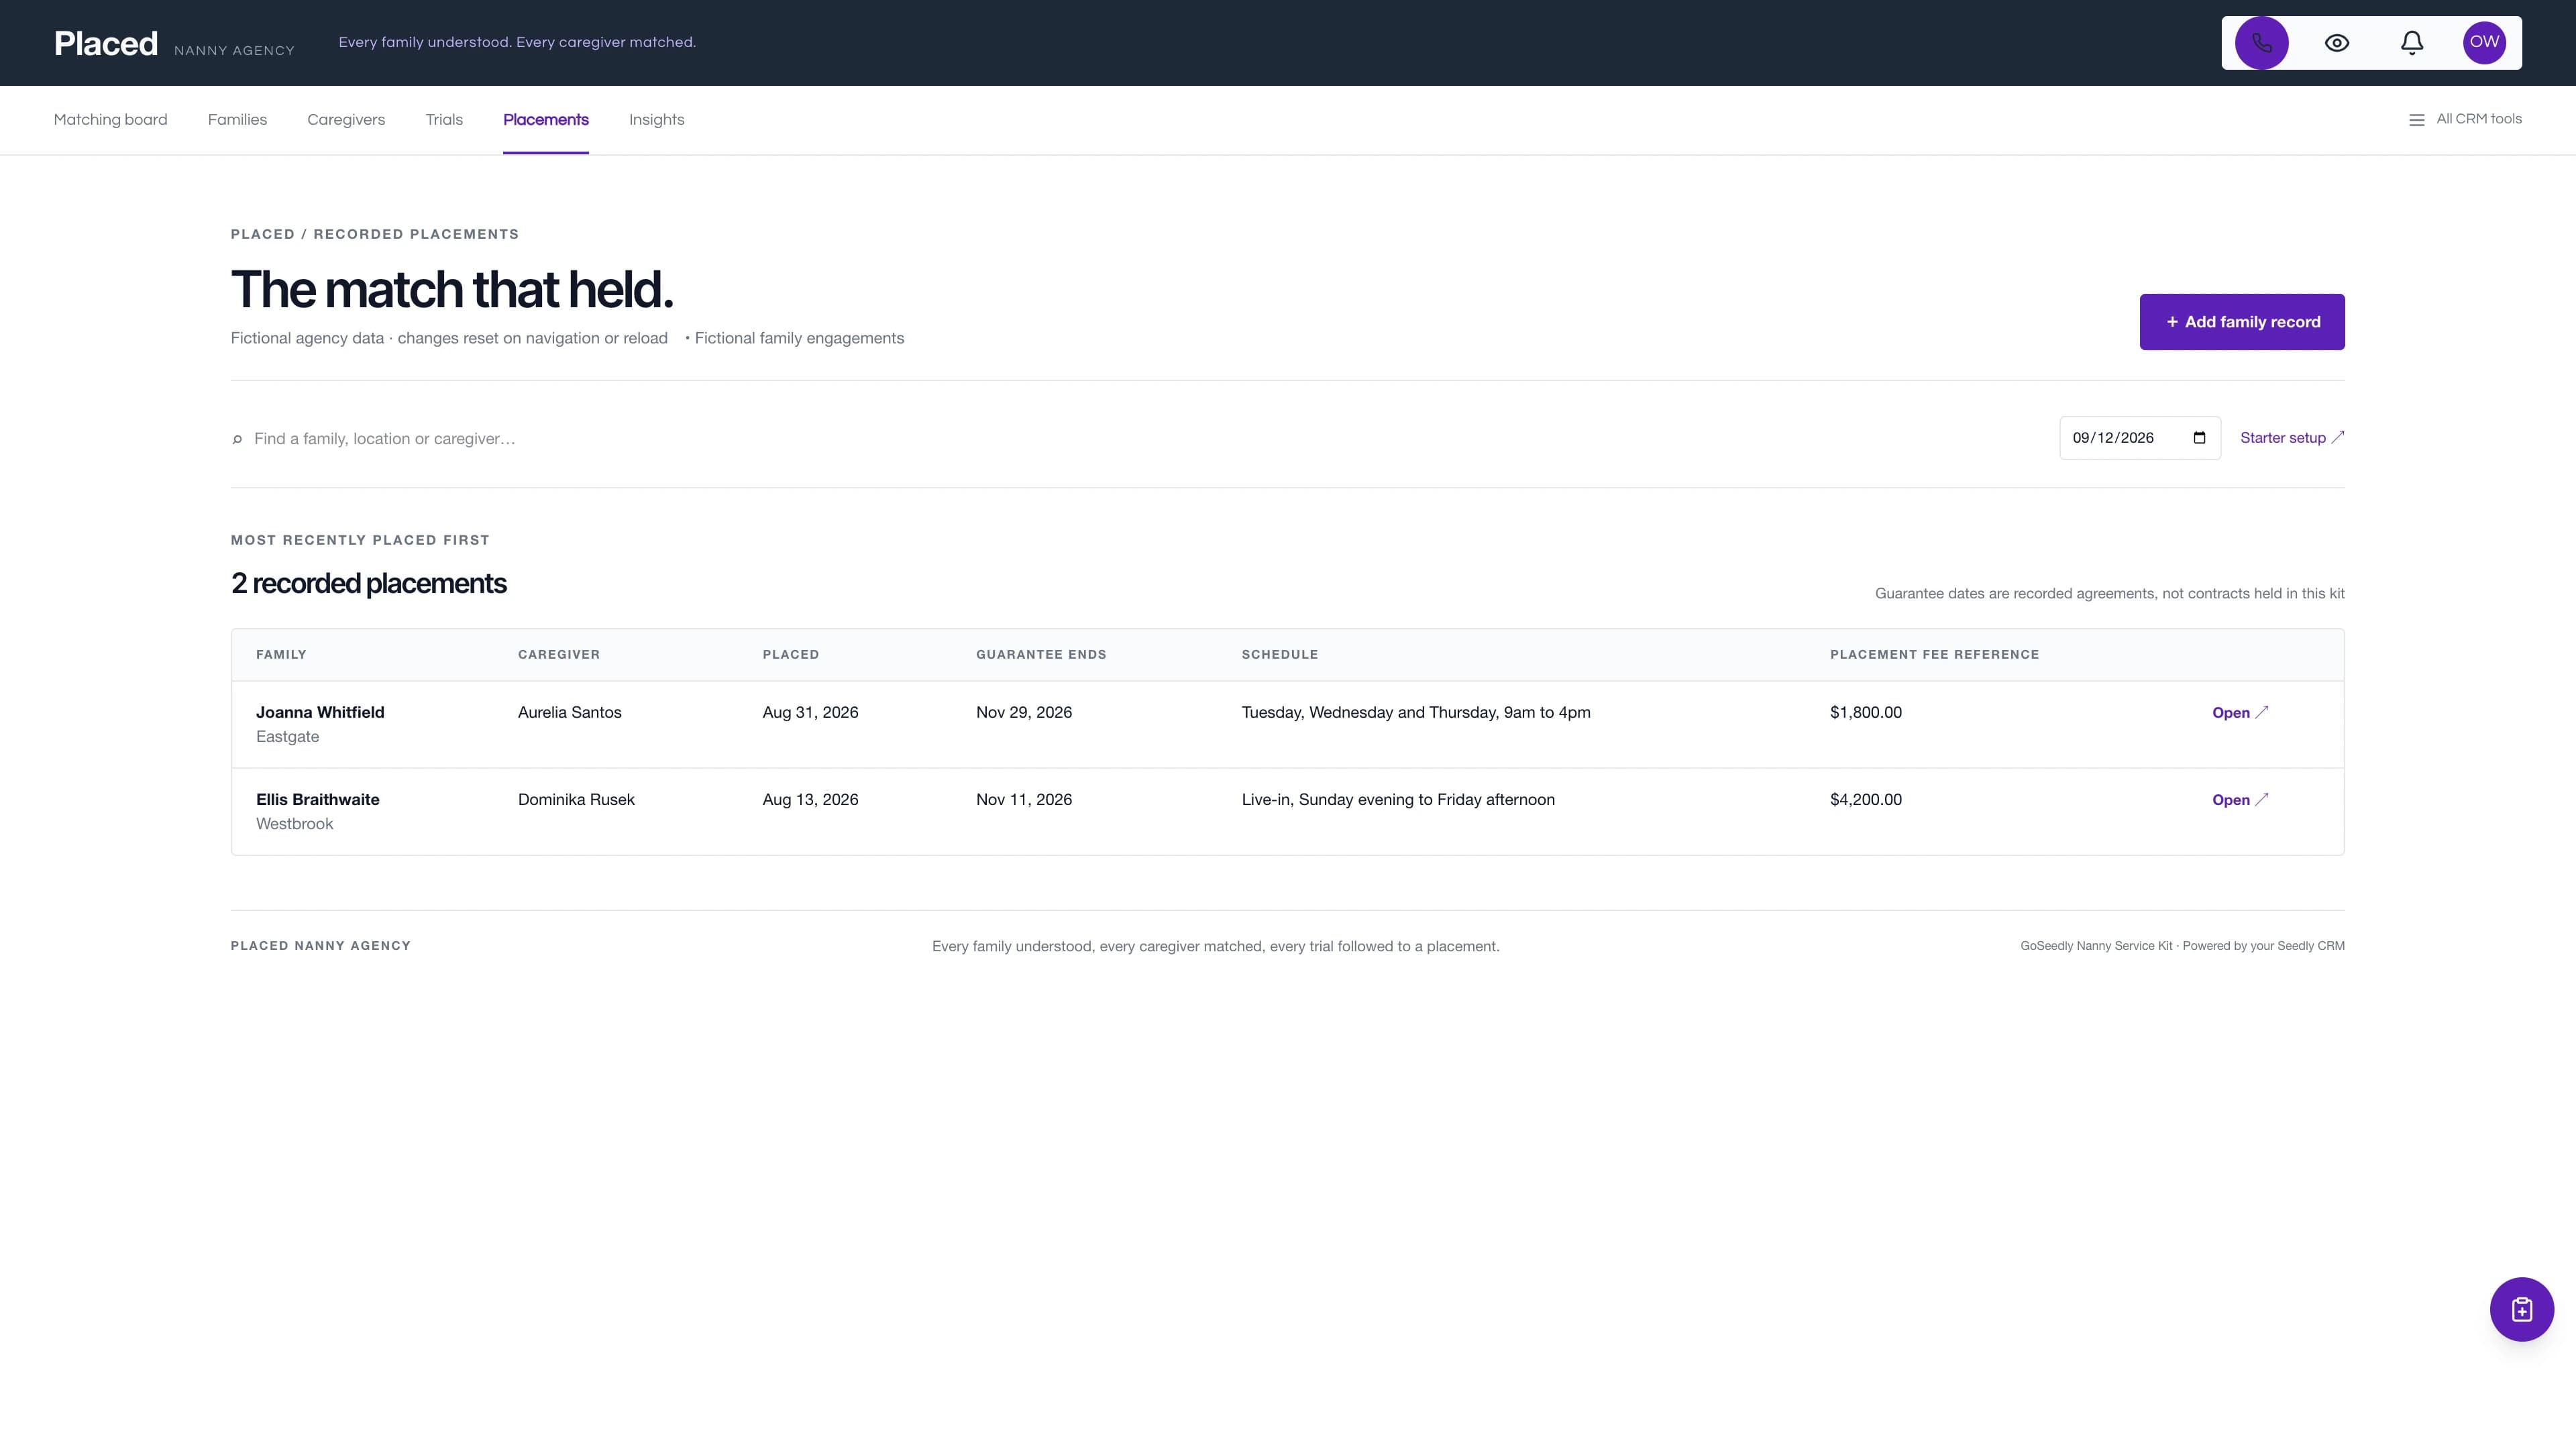Click the Tuesday, Wednesday and Thursday schedule
Image resolution: width=2576 pixels, height=1449 pixels.
[x=1415, y=712]
